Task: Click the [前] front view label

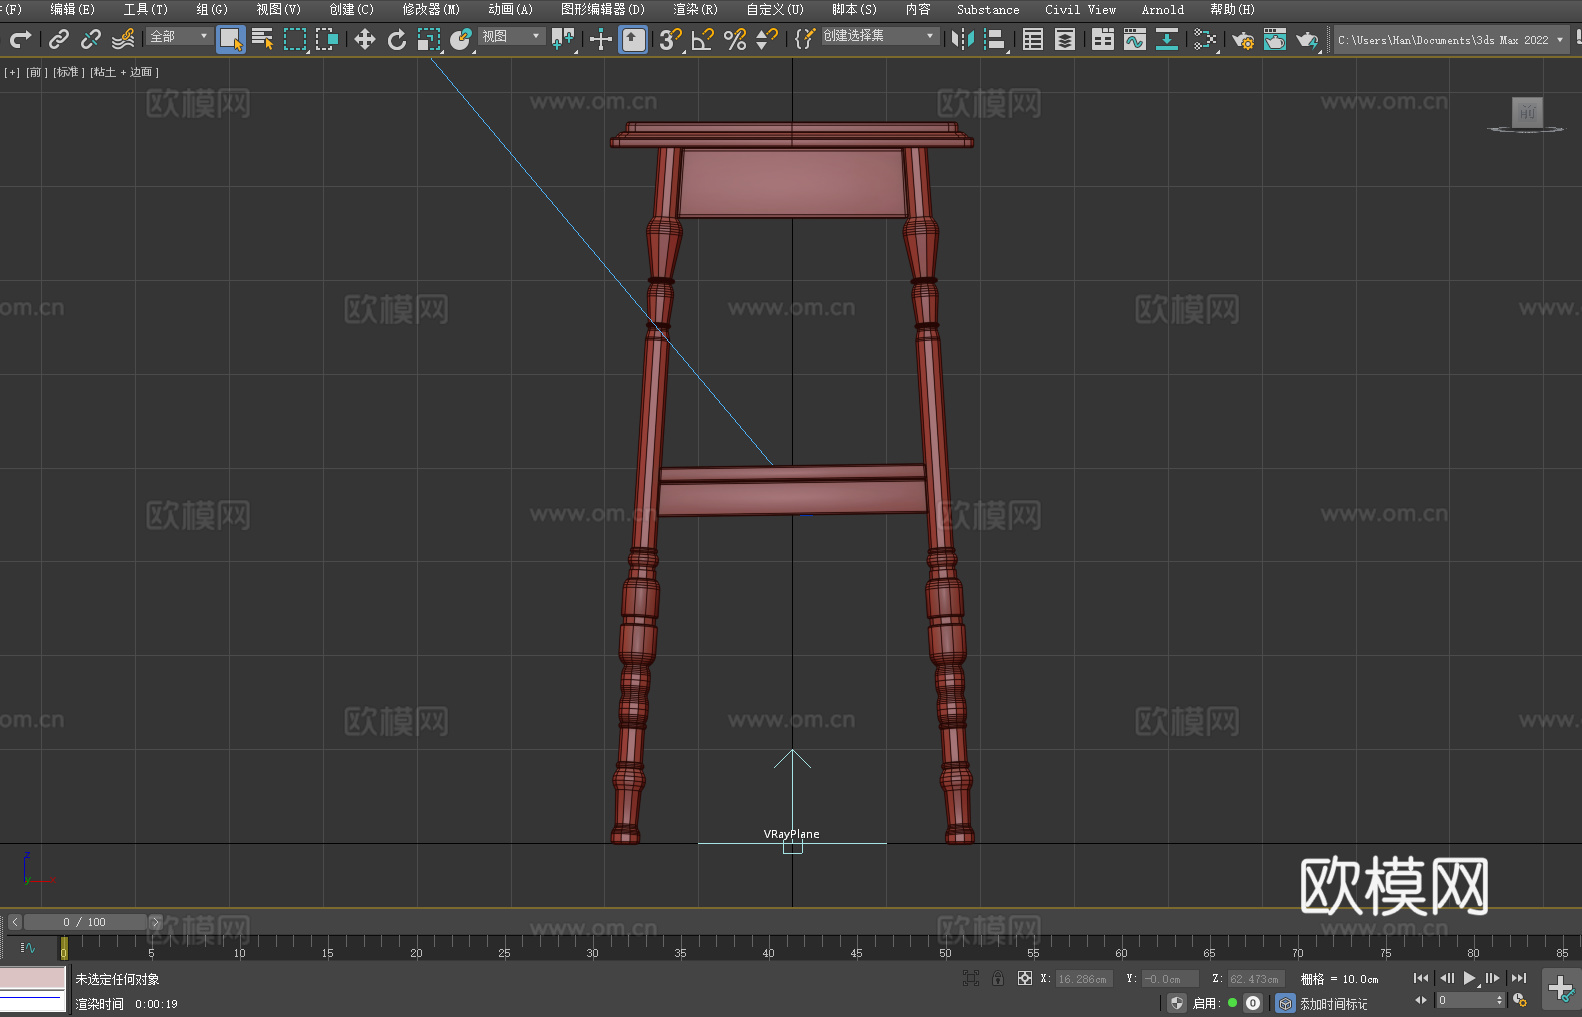Action: (x=37, y=72)
